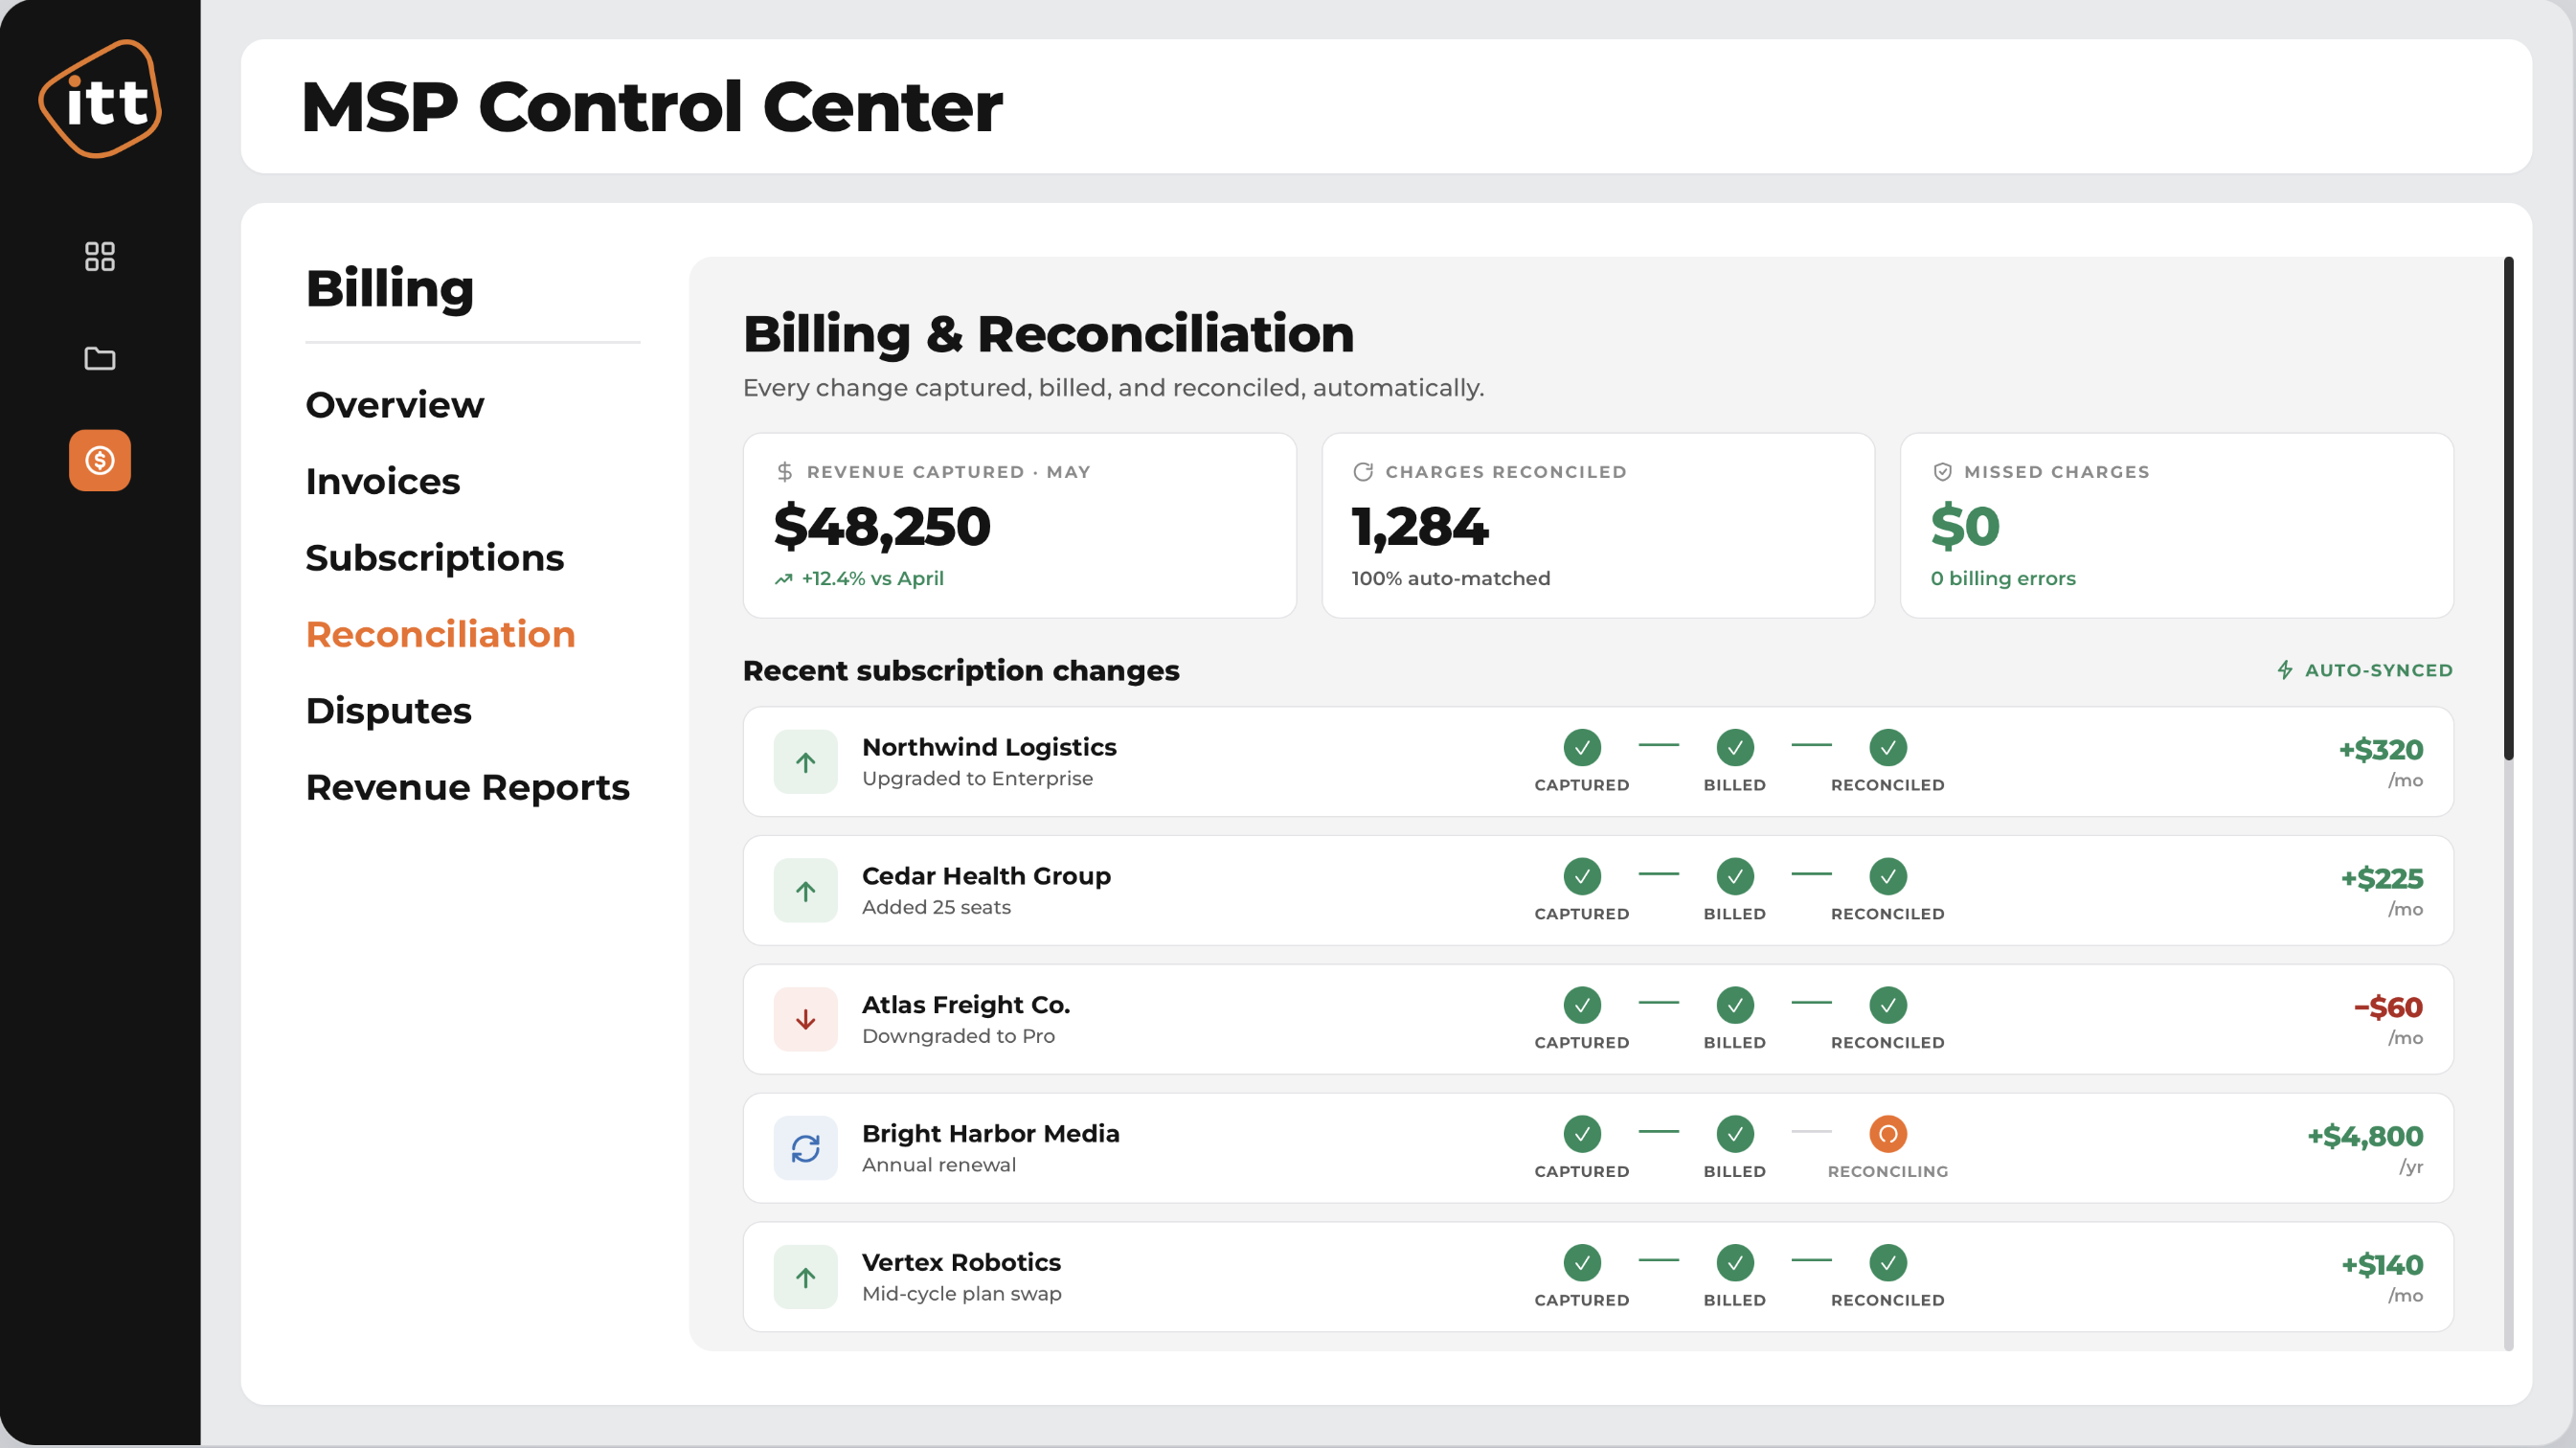Image resolution: width=2576 pixels, height=1448 pixels.
Task: Select Reconciliation in billing menu
Action: click(x=441, y=635)
